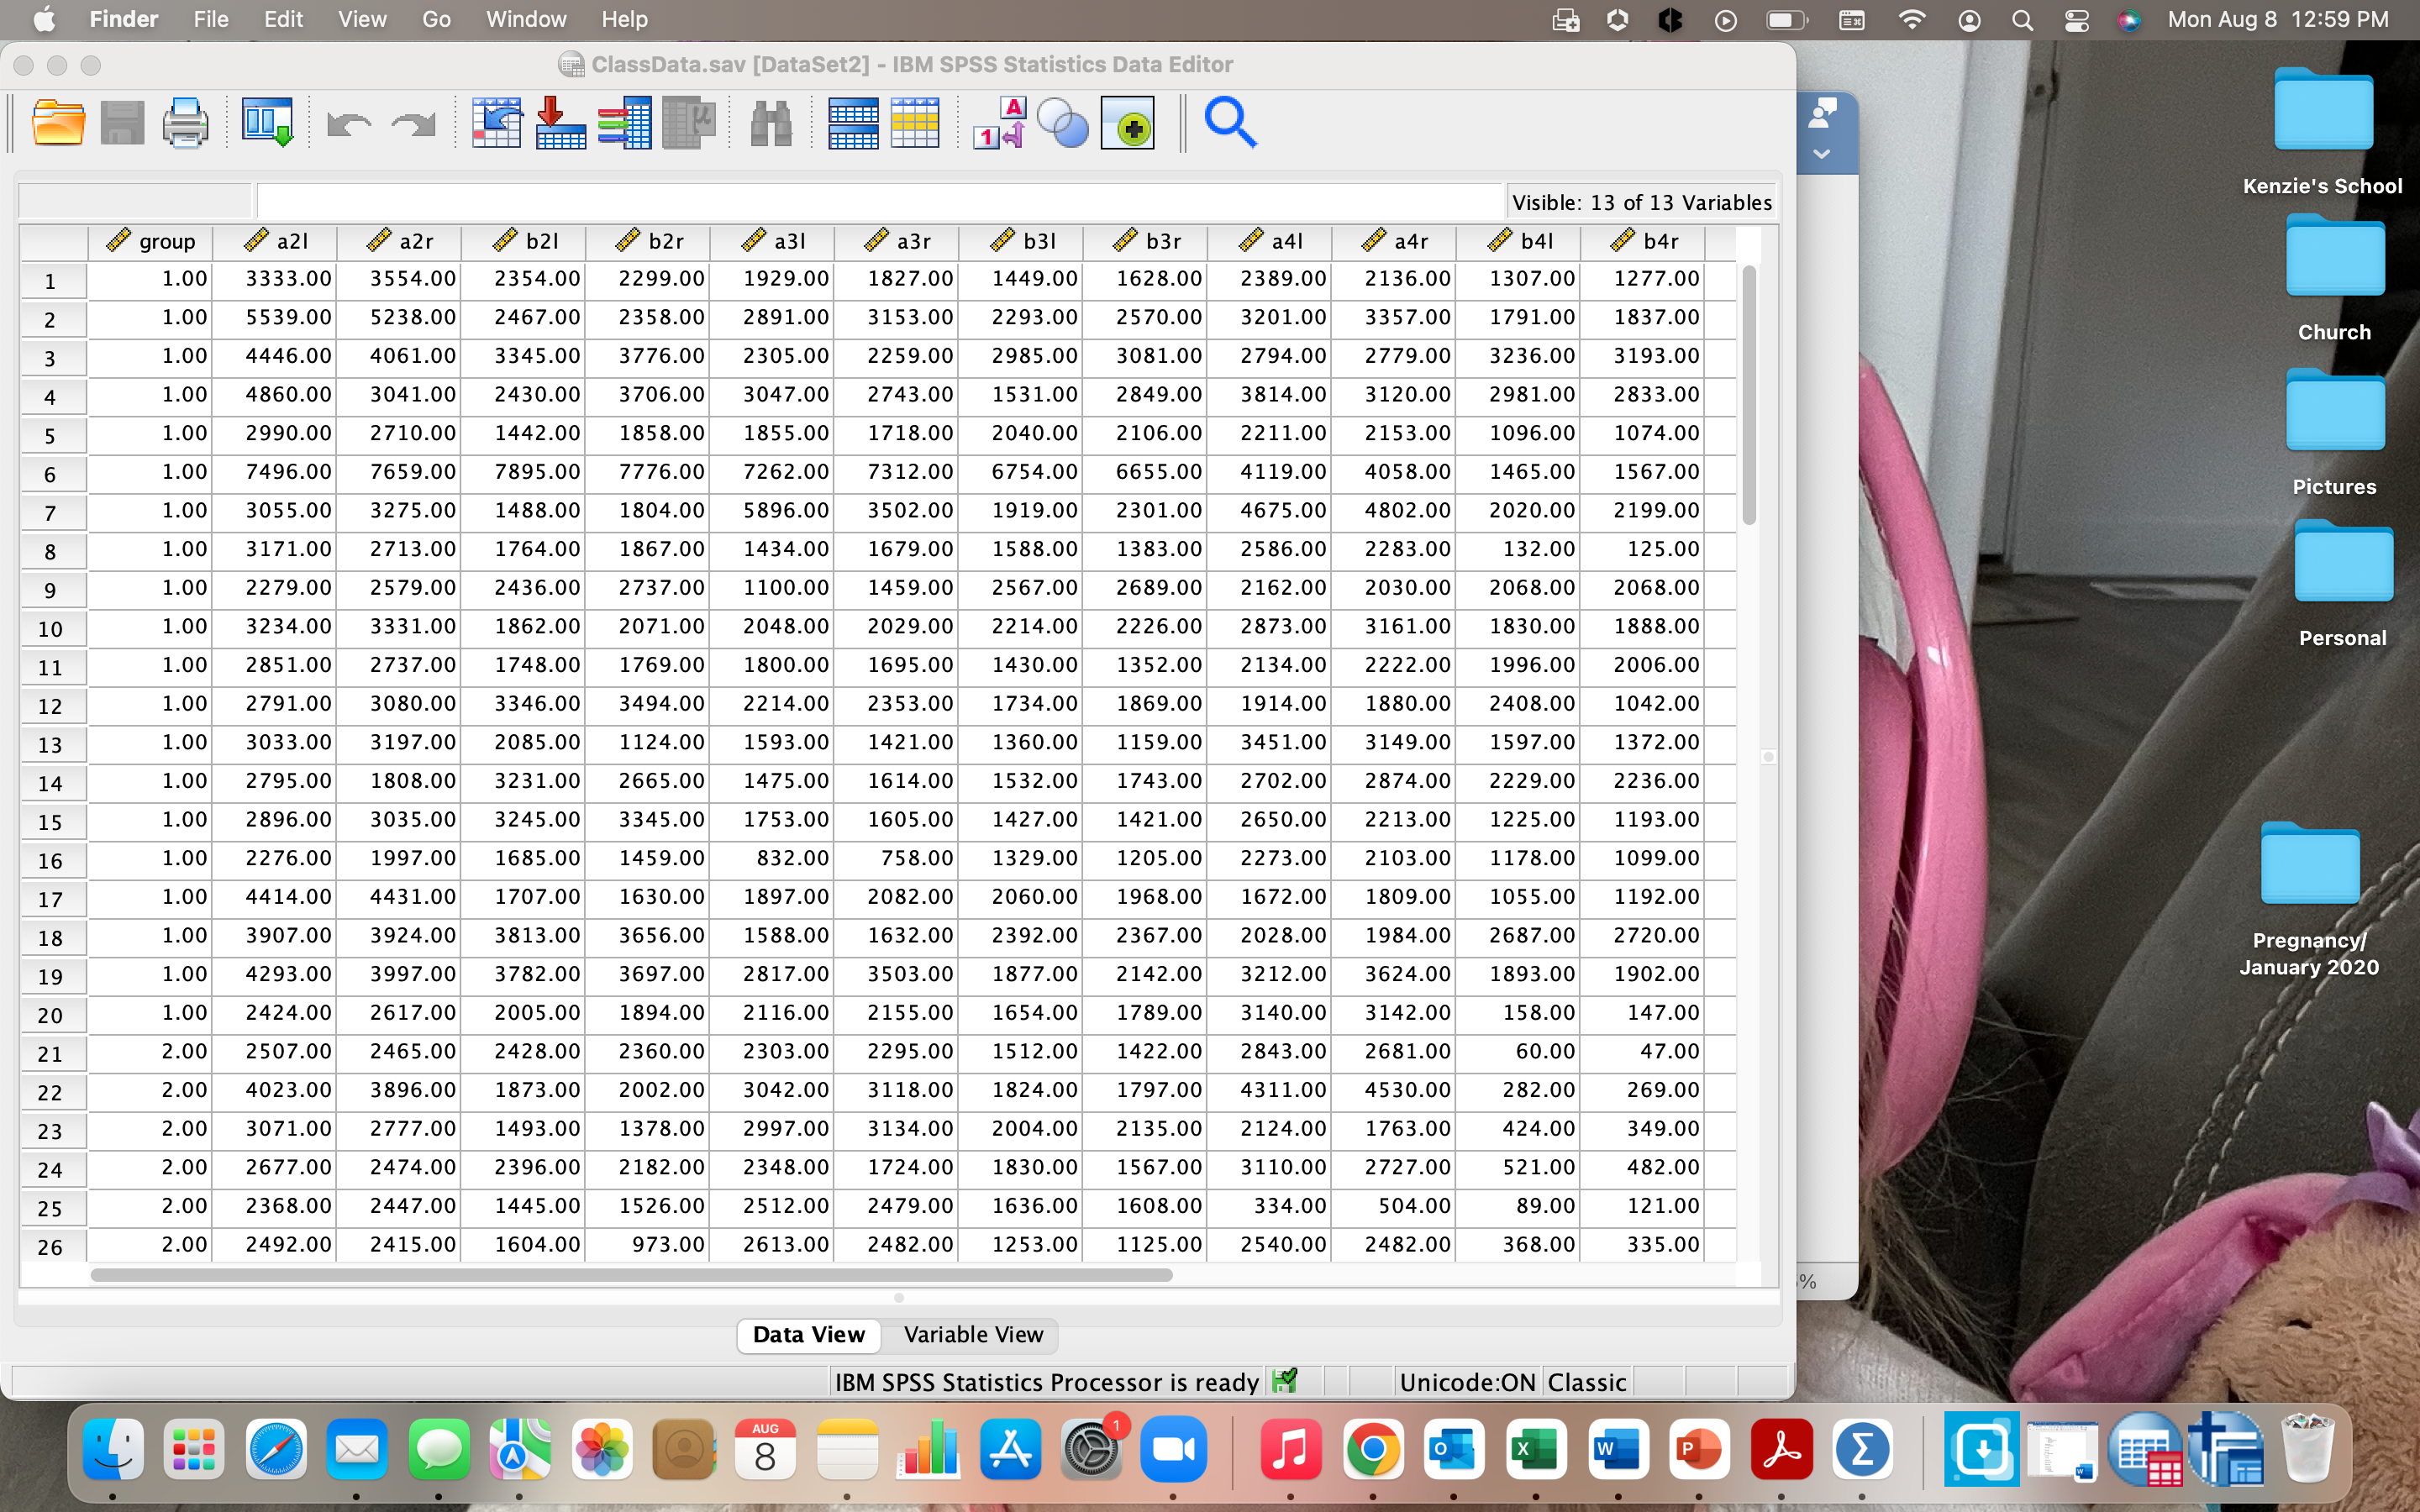Click the horizontal scrollbar below the data grid
The image size is (2420, 1512).
pos(630,1274)
